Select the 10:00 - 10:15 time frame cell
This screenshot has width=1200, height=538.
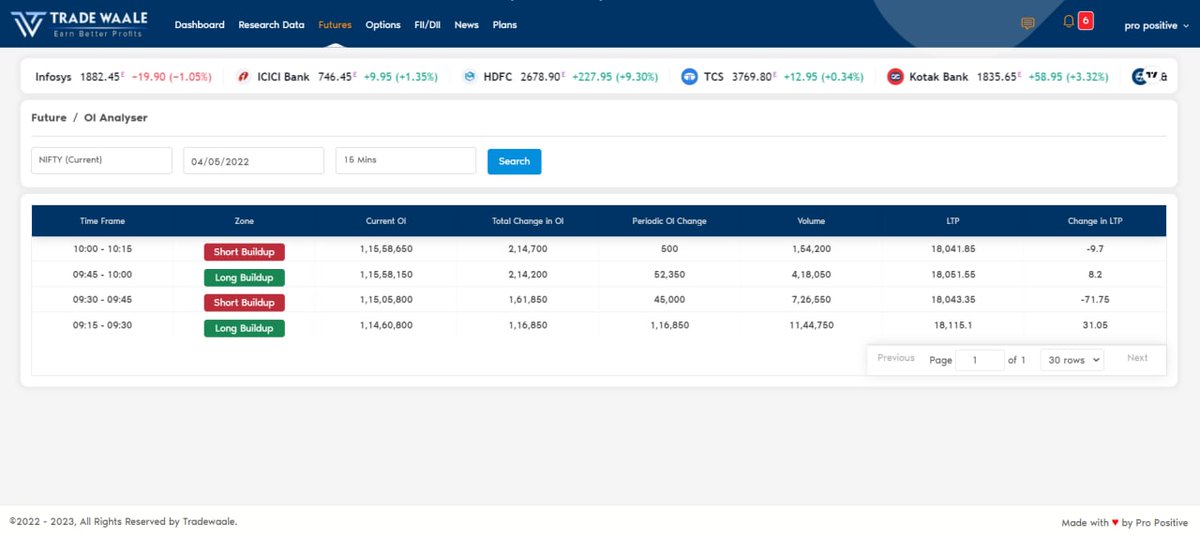point(102,248)
